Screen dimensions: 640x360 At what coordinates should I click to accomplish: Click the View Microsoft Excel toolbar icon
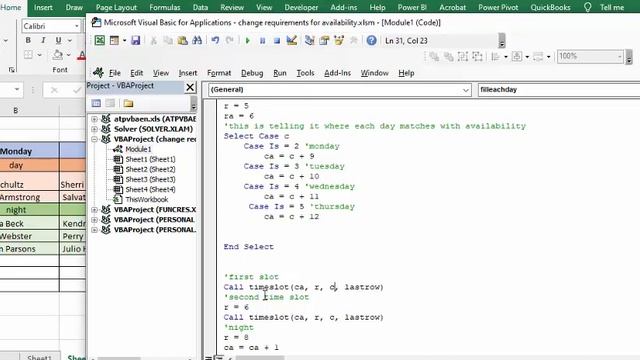pos(100,40)
